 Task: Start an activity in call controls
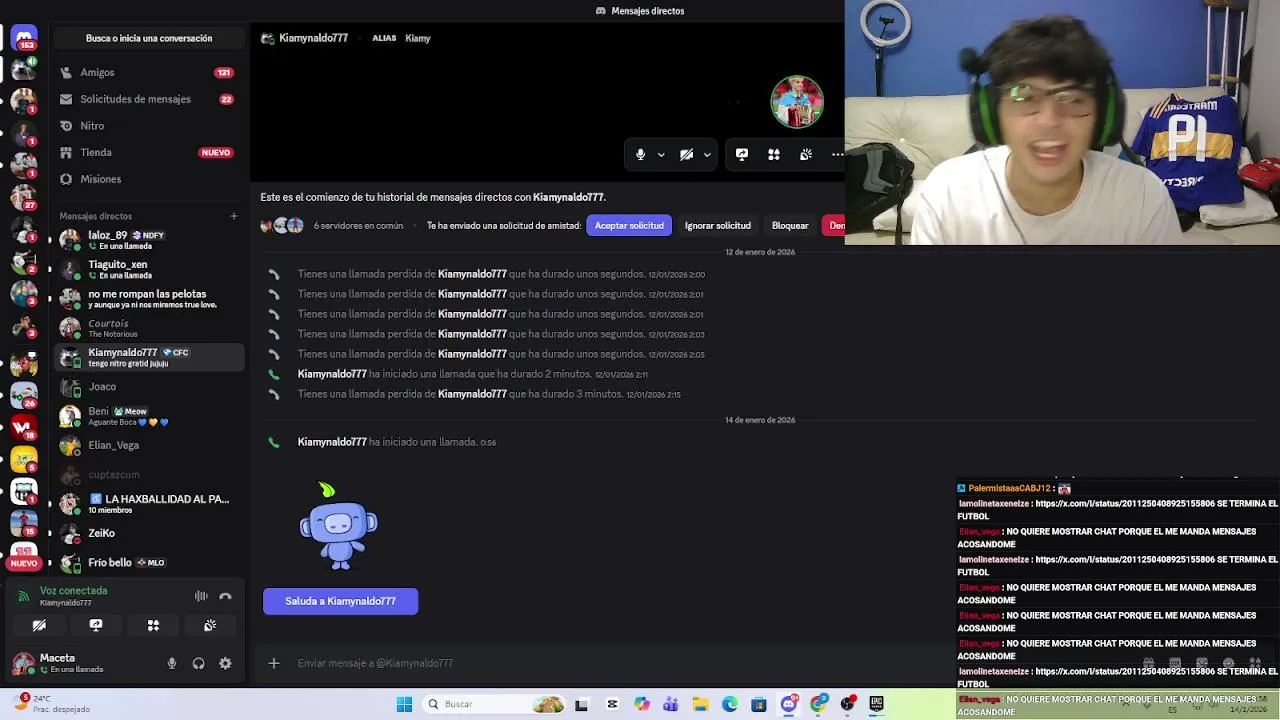click(x=774, y=155)
